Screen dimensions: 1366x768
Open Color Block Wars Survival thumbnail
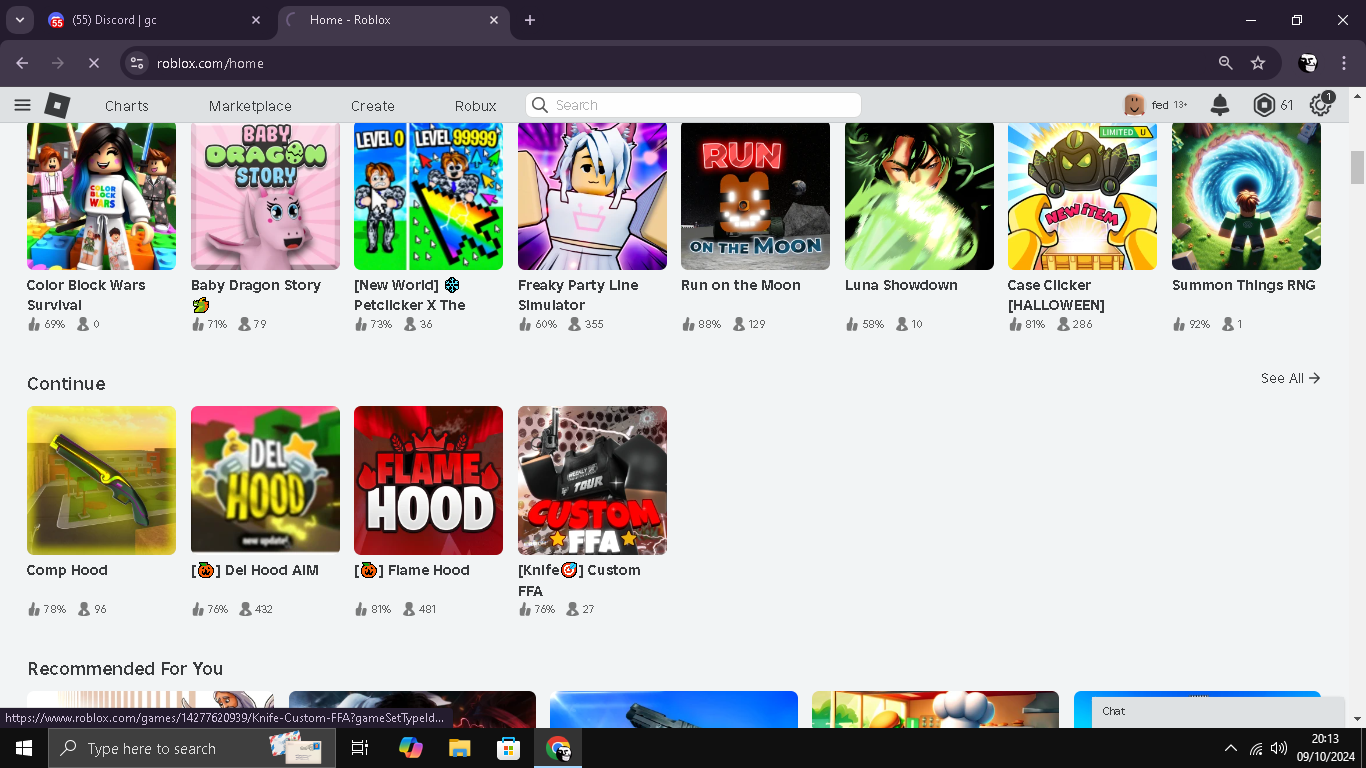[101, 196]
